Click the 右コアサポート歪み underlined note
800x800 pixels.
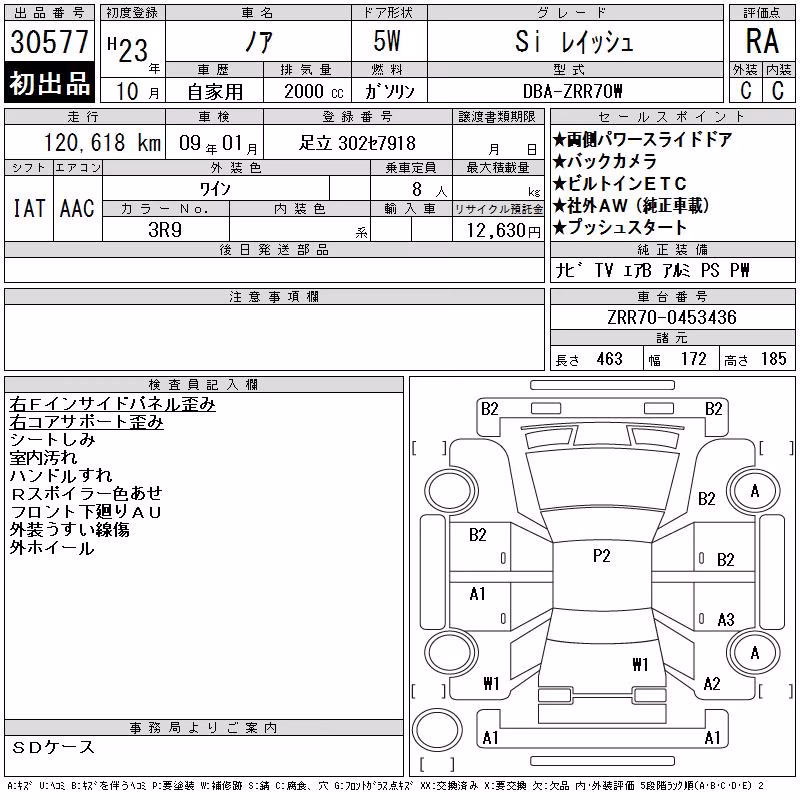point(86,422)
